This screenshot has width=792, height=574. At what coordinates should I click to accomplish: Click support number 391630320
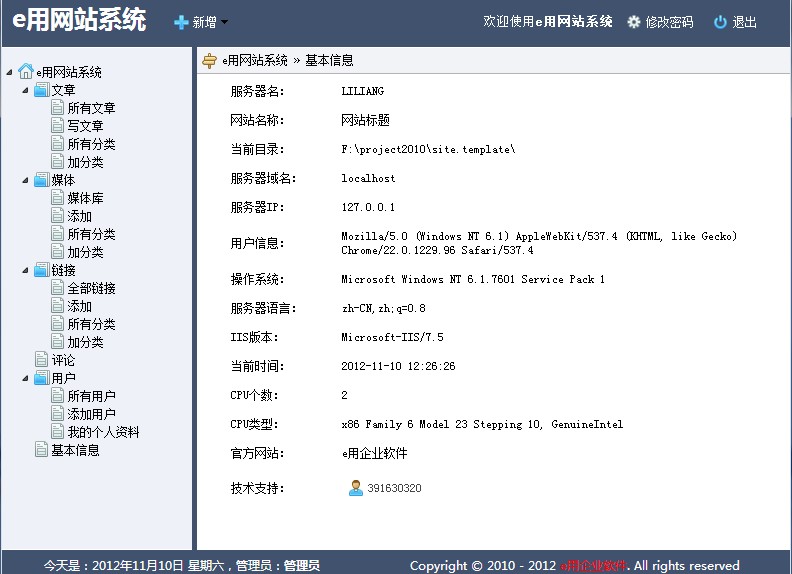tap(394, 488)
